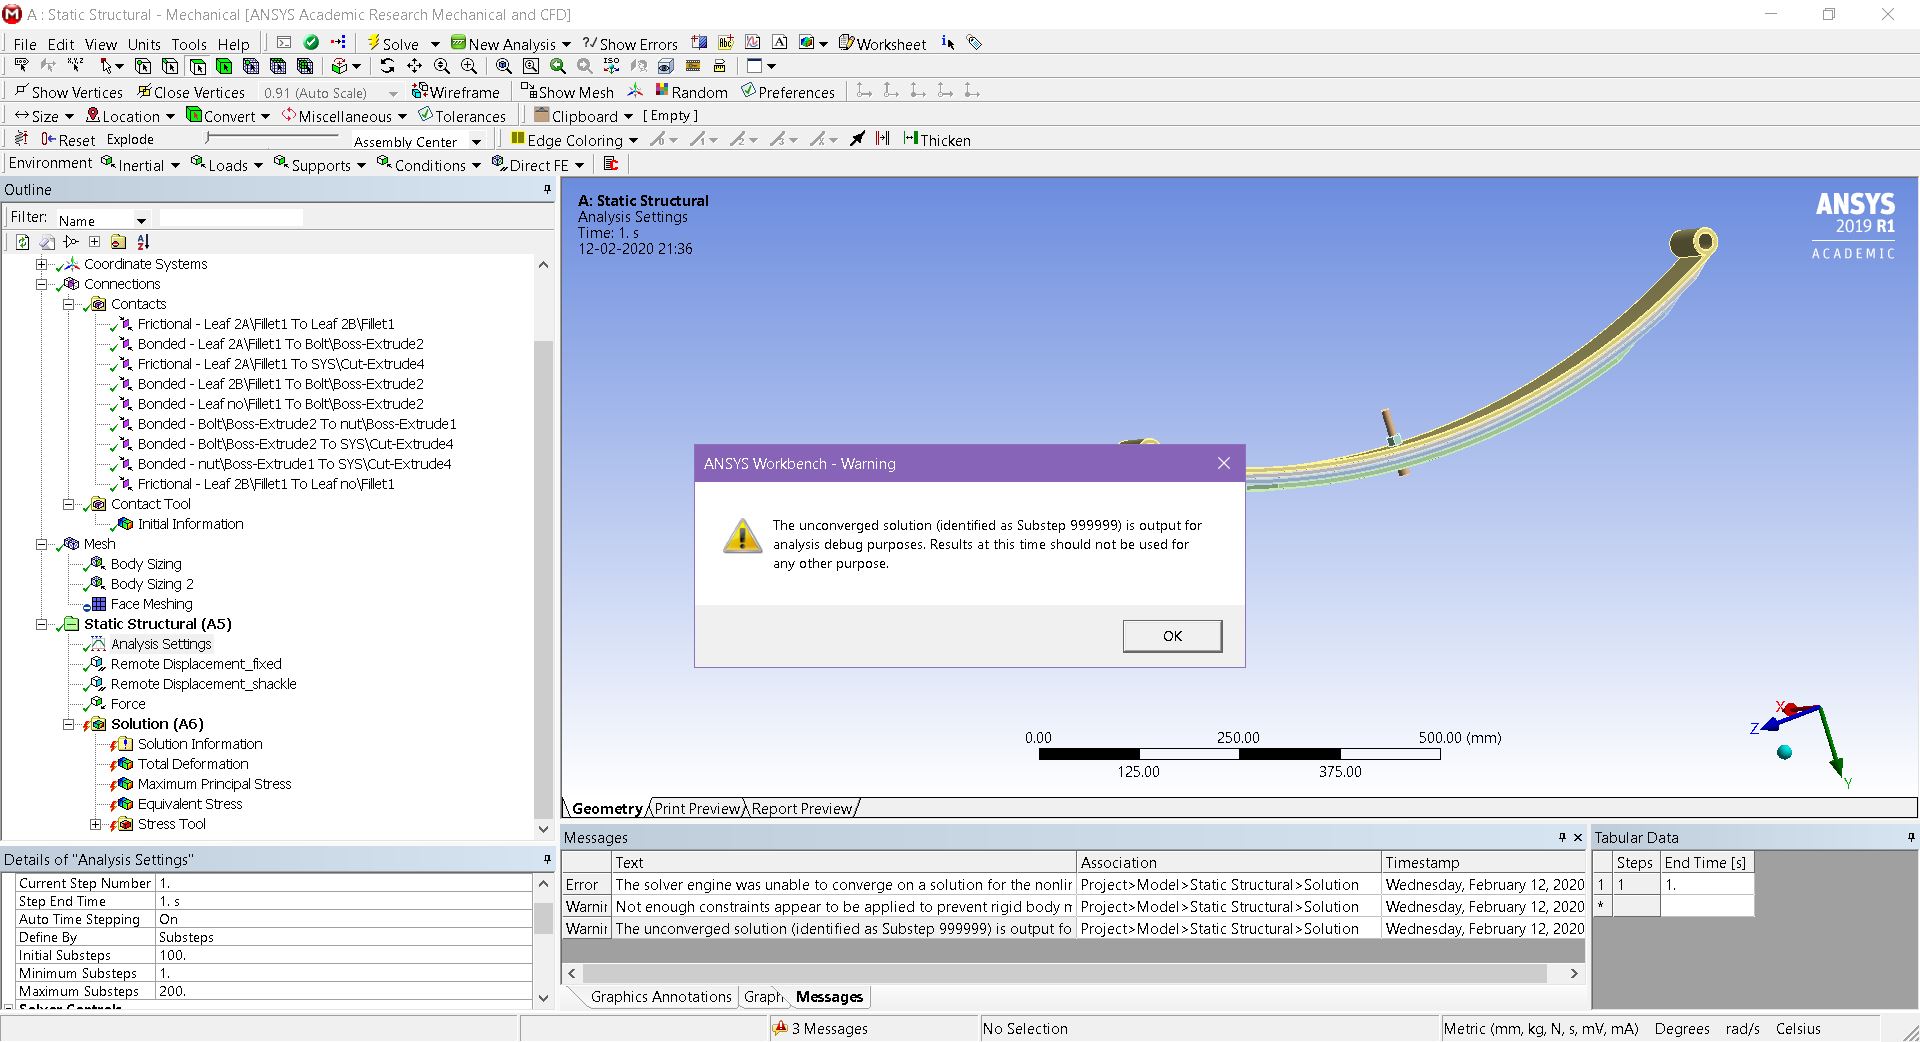Close the ANSYS Workbench Warning dialog
The width and height of the screenshot is (1920, 1042).
(1224, 463)
